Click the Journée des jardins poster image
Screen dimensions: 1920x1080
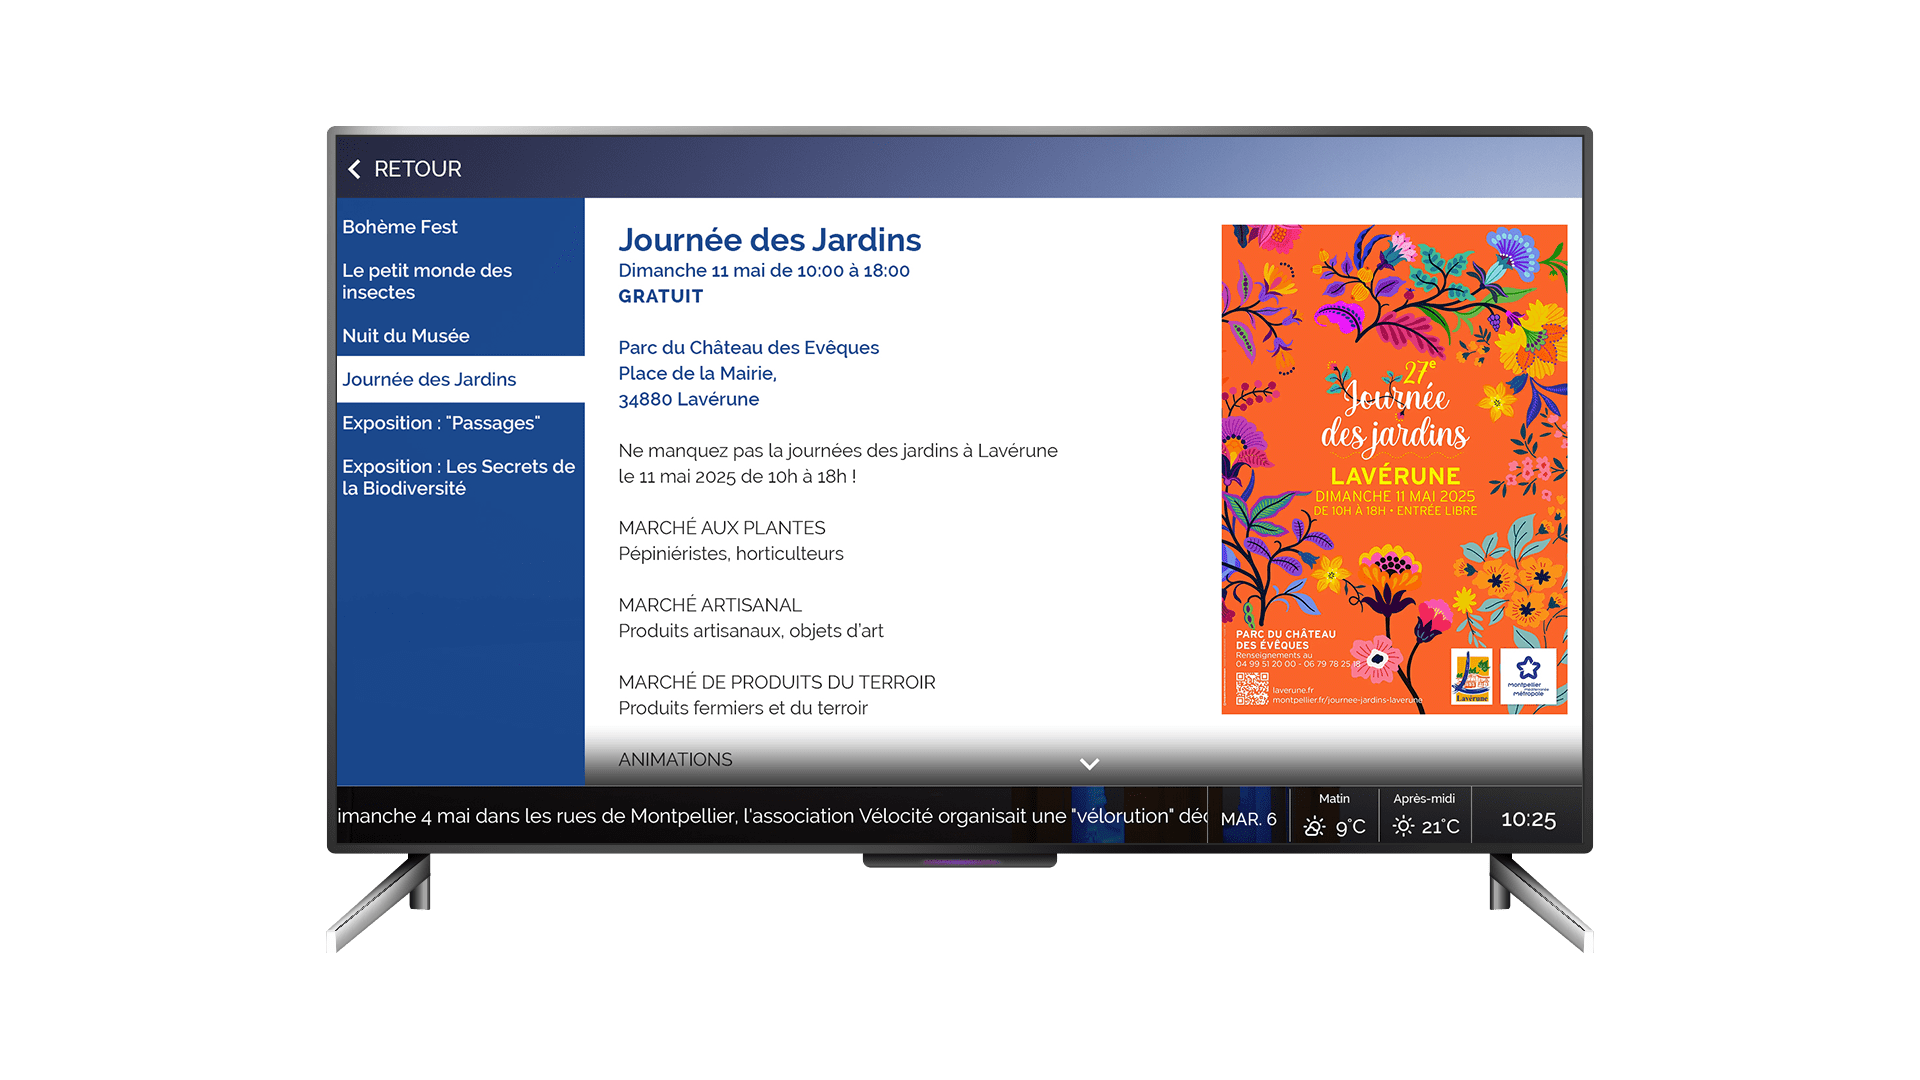point(1394,469)
